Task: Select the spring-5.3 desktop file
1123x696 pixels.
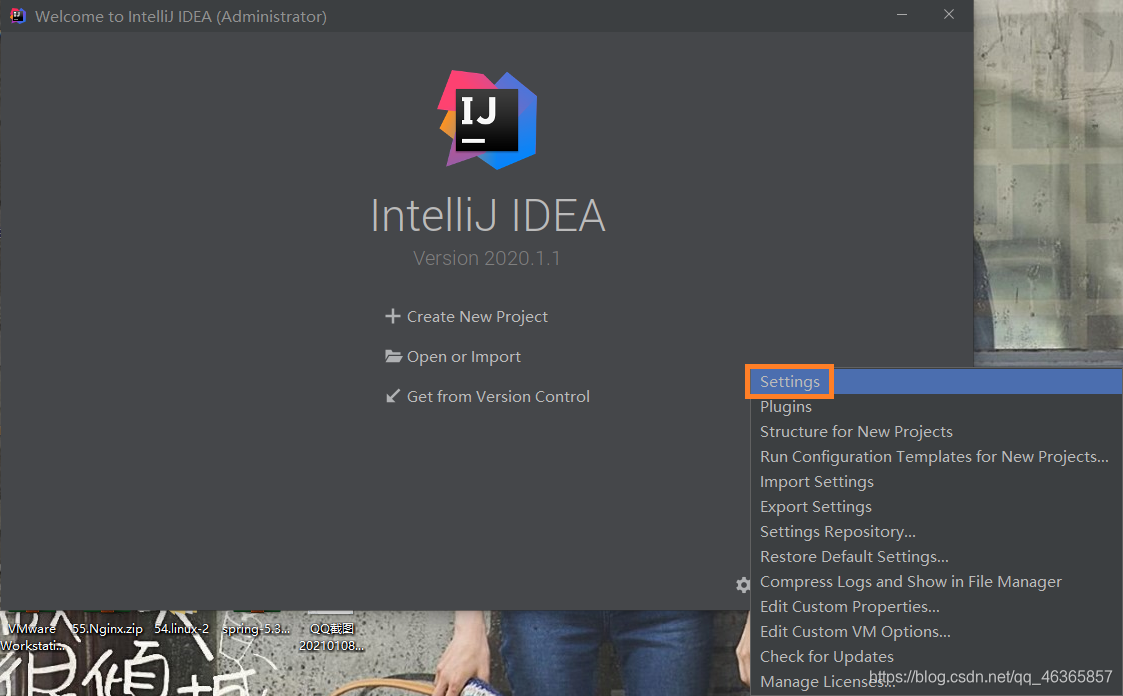Action: pyautogui.click(x=256, y=629)
